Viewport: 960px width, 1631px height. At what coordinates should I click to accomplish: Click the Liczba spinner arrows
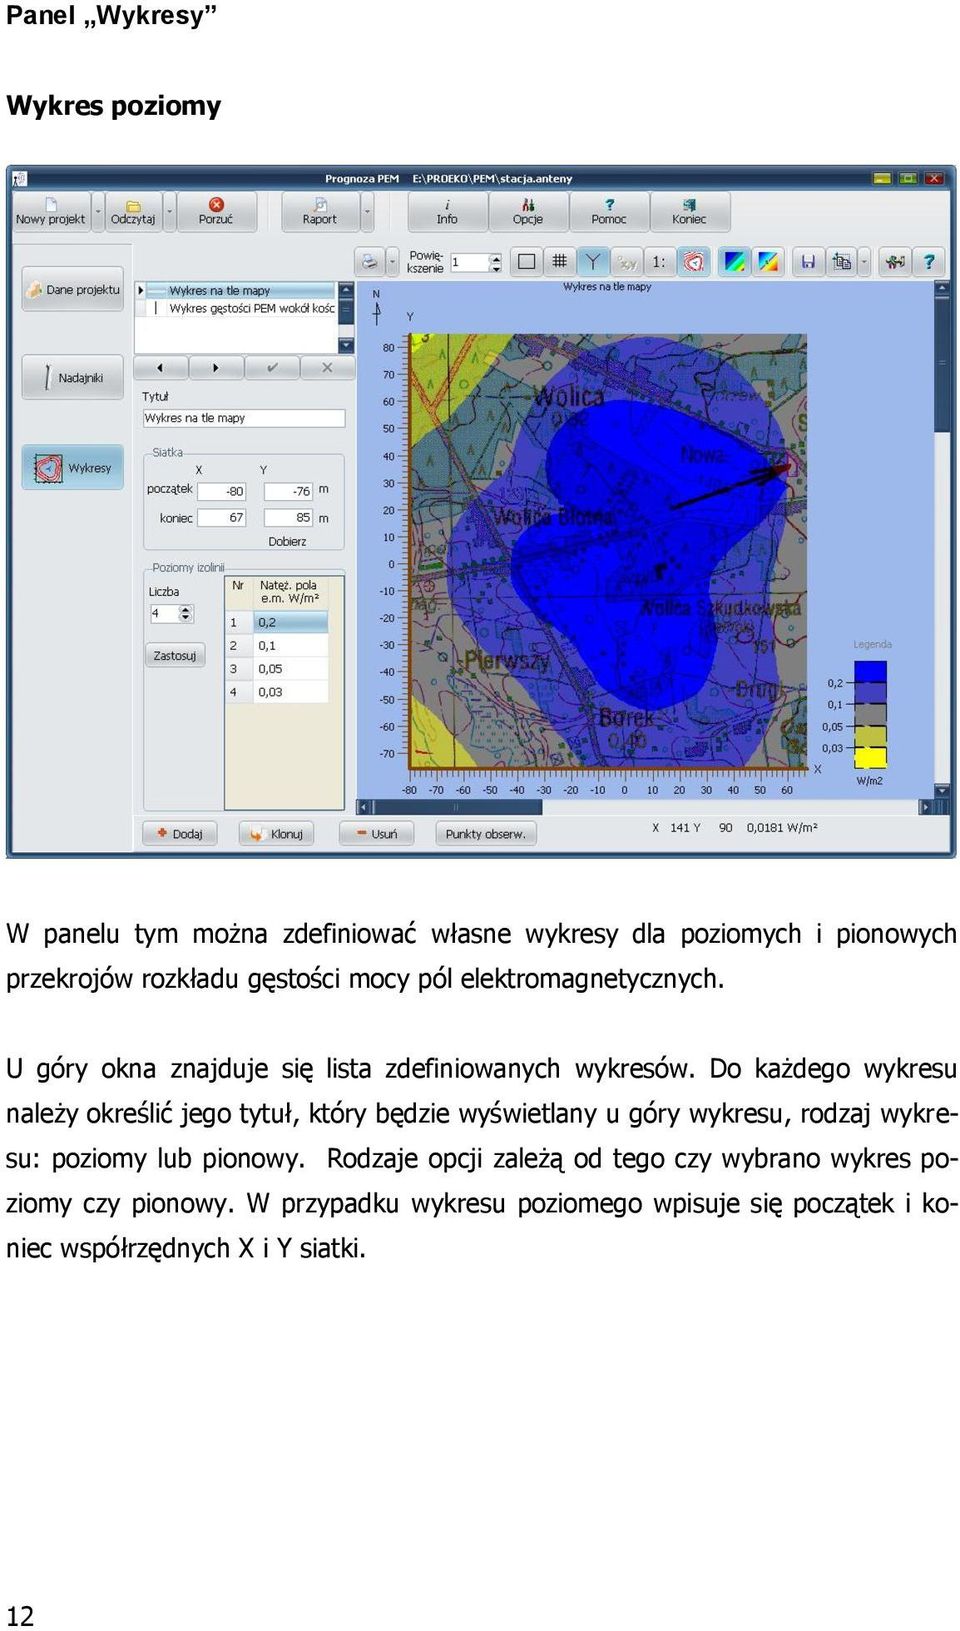coord(185,614)
